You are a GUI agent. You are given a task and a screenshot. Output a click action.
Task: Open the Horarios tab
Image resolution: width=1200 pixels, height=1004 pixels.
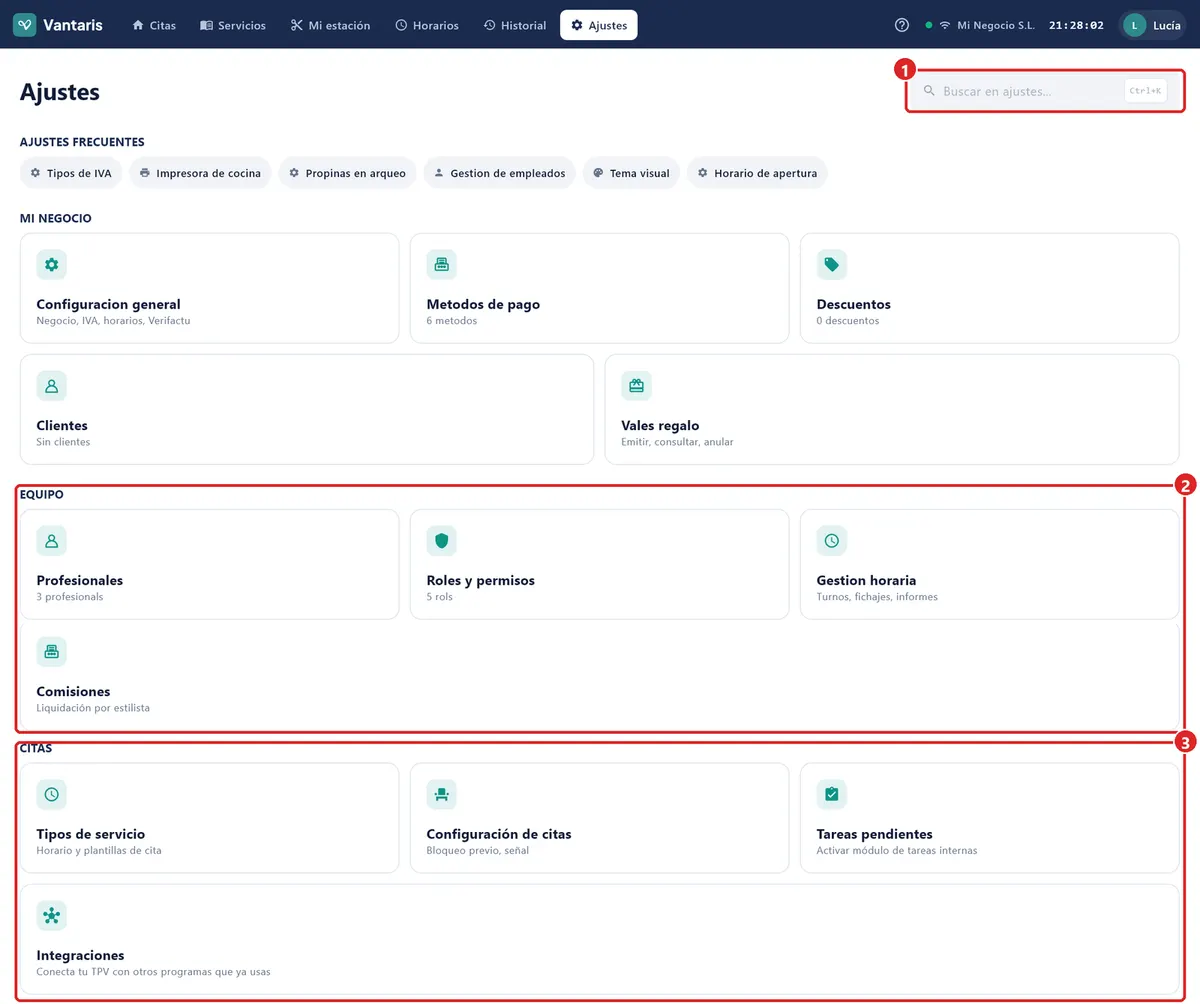(x=427, y=25)
